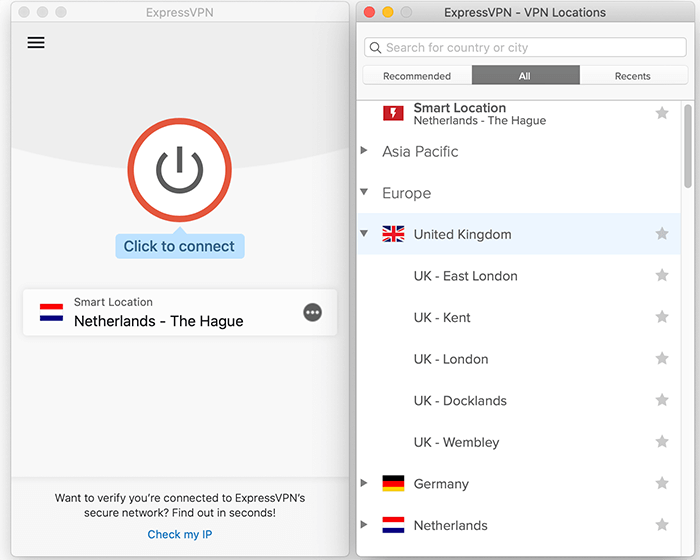Star the UK - Docklands location

coord(662,400)
